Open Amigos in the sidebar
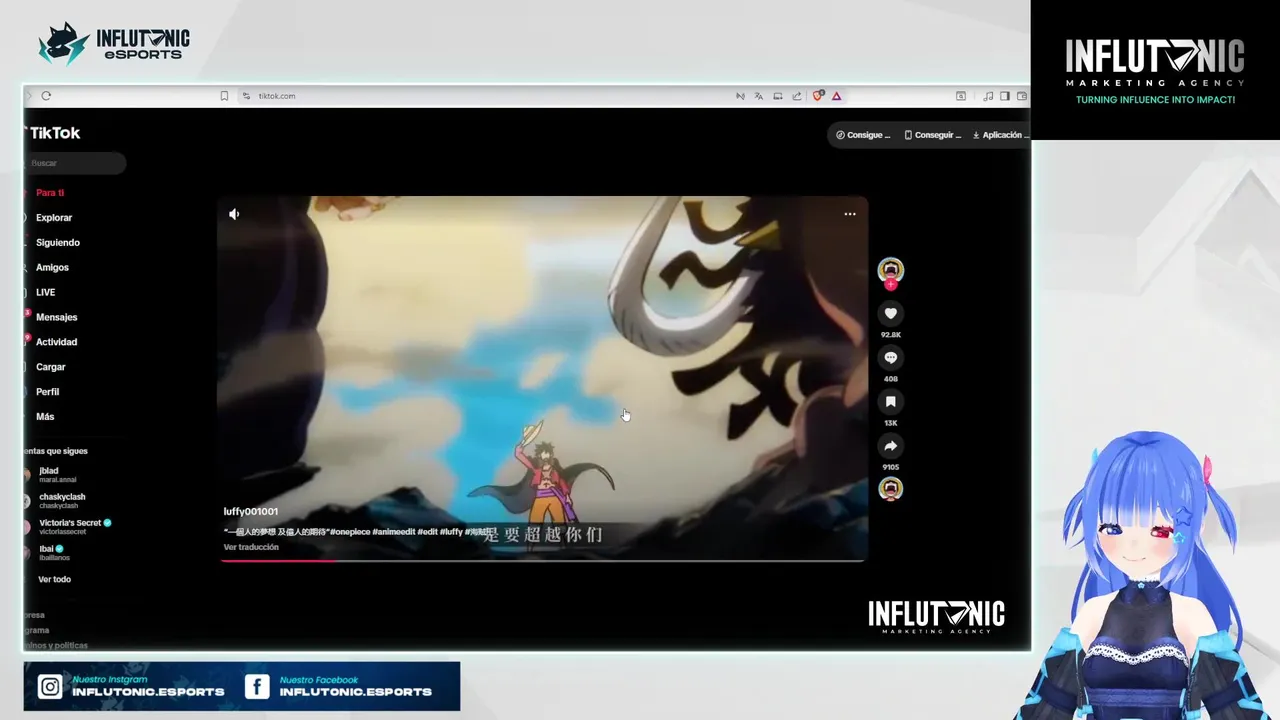 52,268
